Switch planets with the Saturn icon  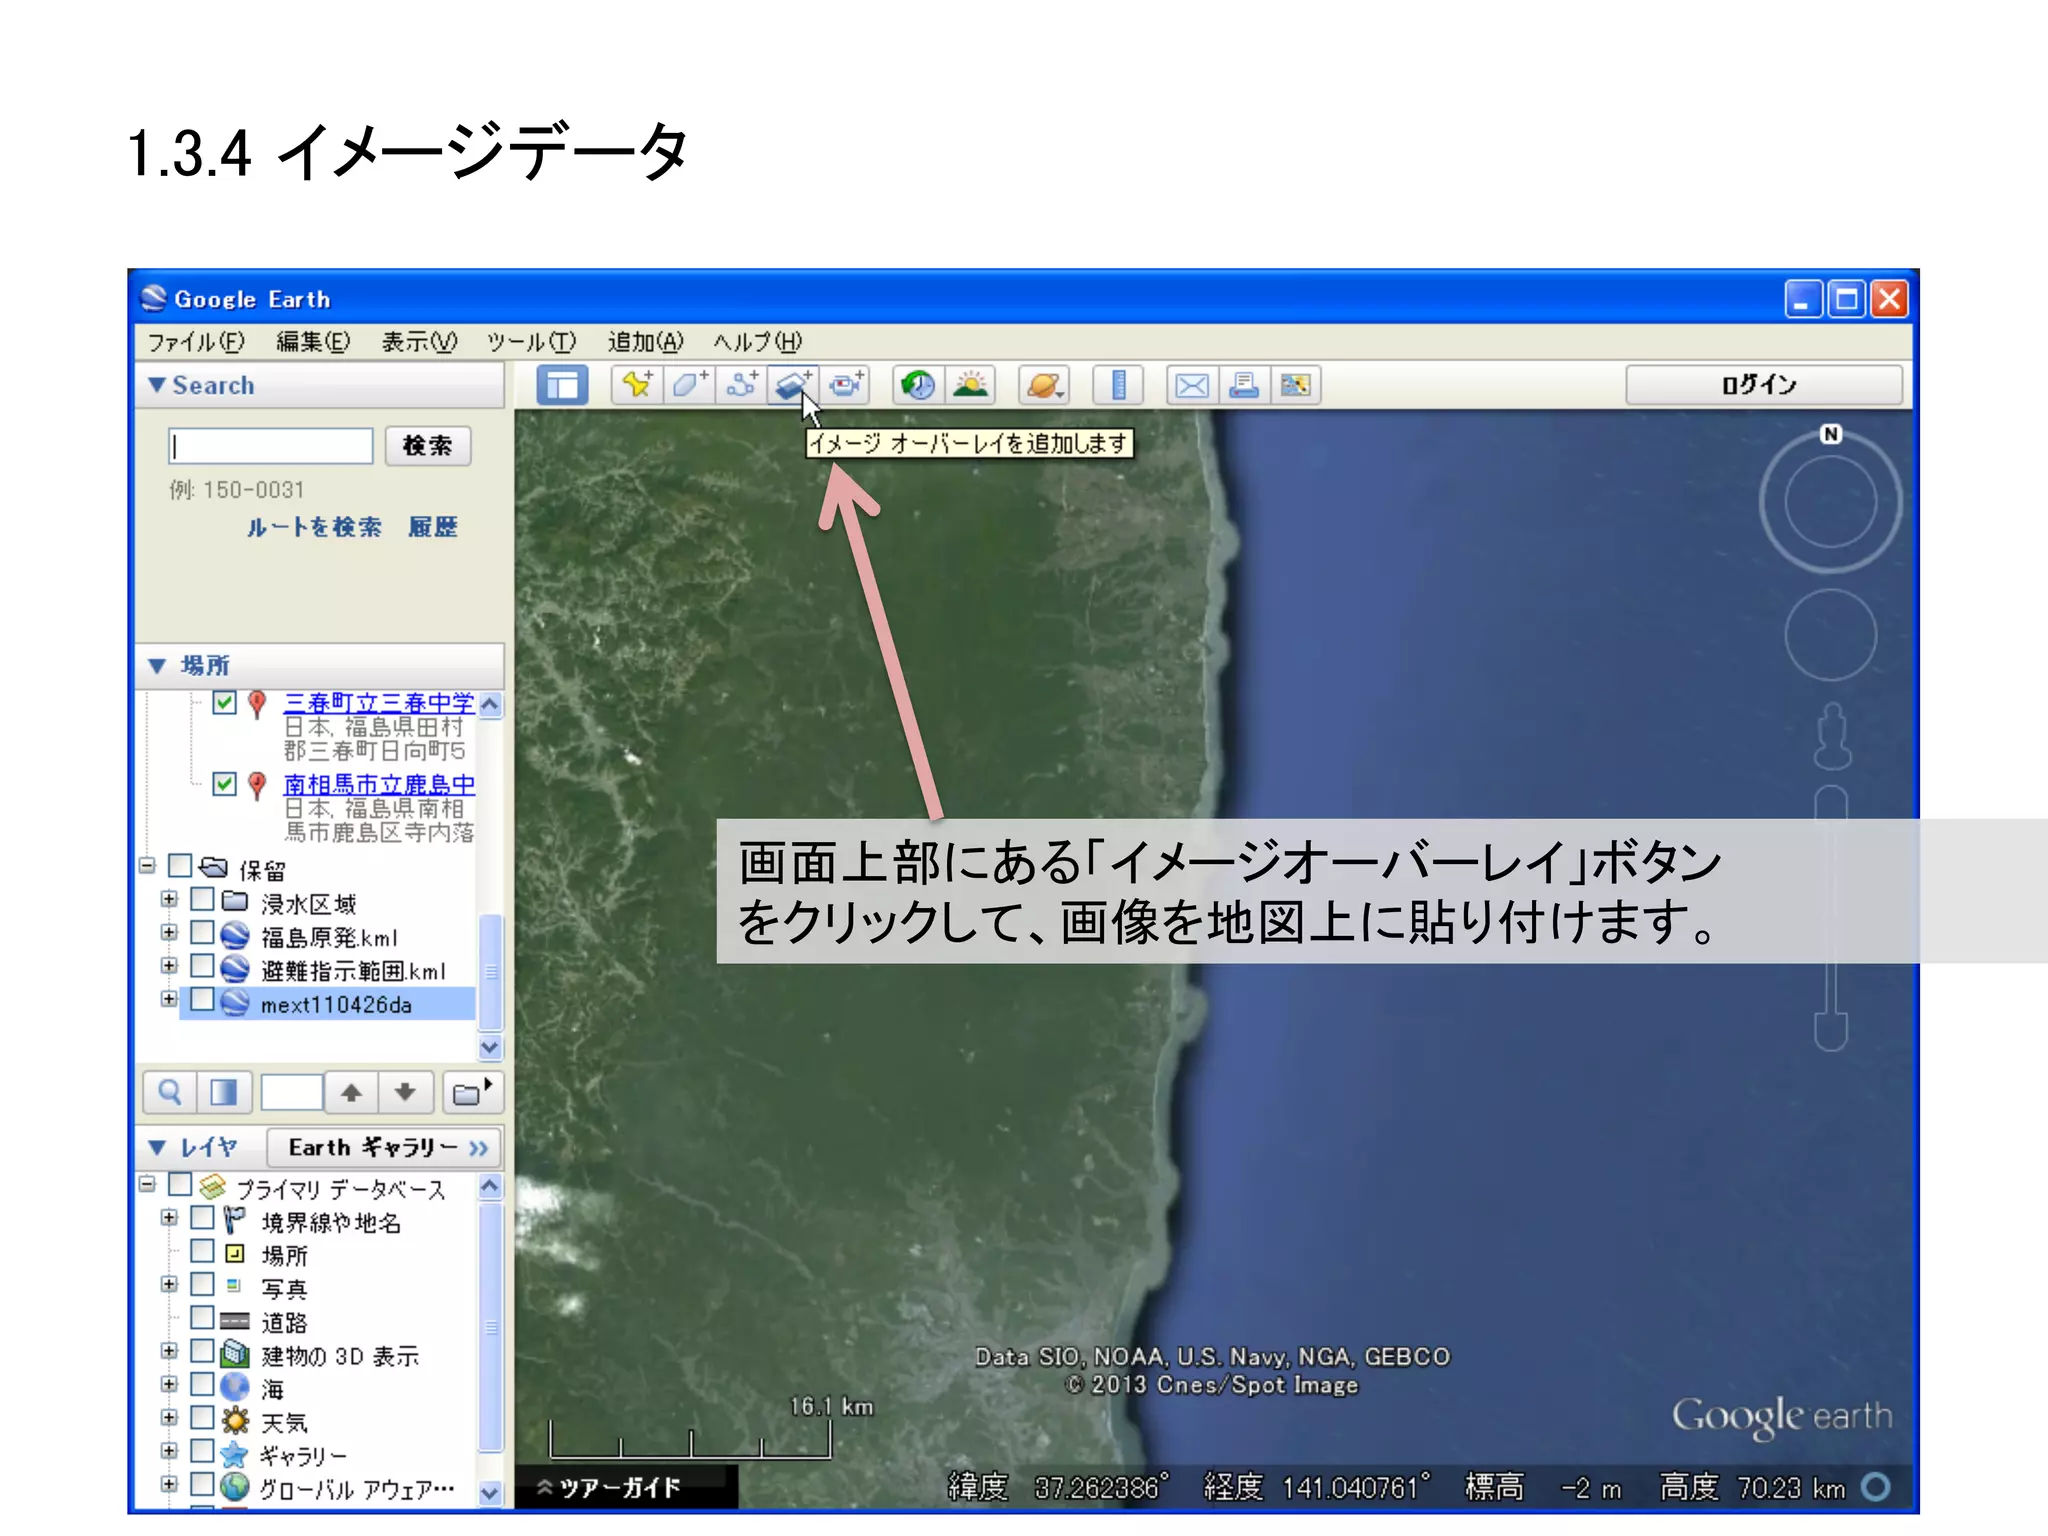click(1044, 385)
